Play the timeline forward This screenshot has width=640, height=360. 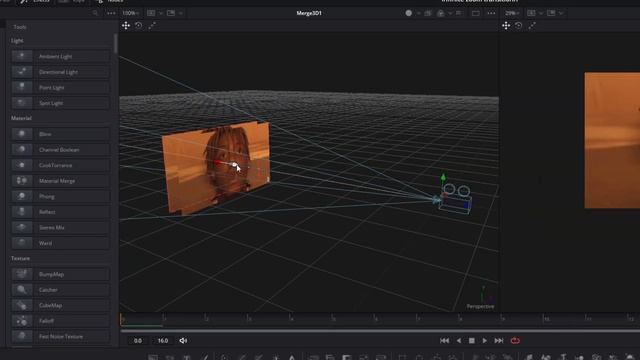click(484, 340)
